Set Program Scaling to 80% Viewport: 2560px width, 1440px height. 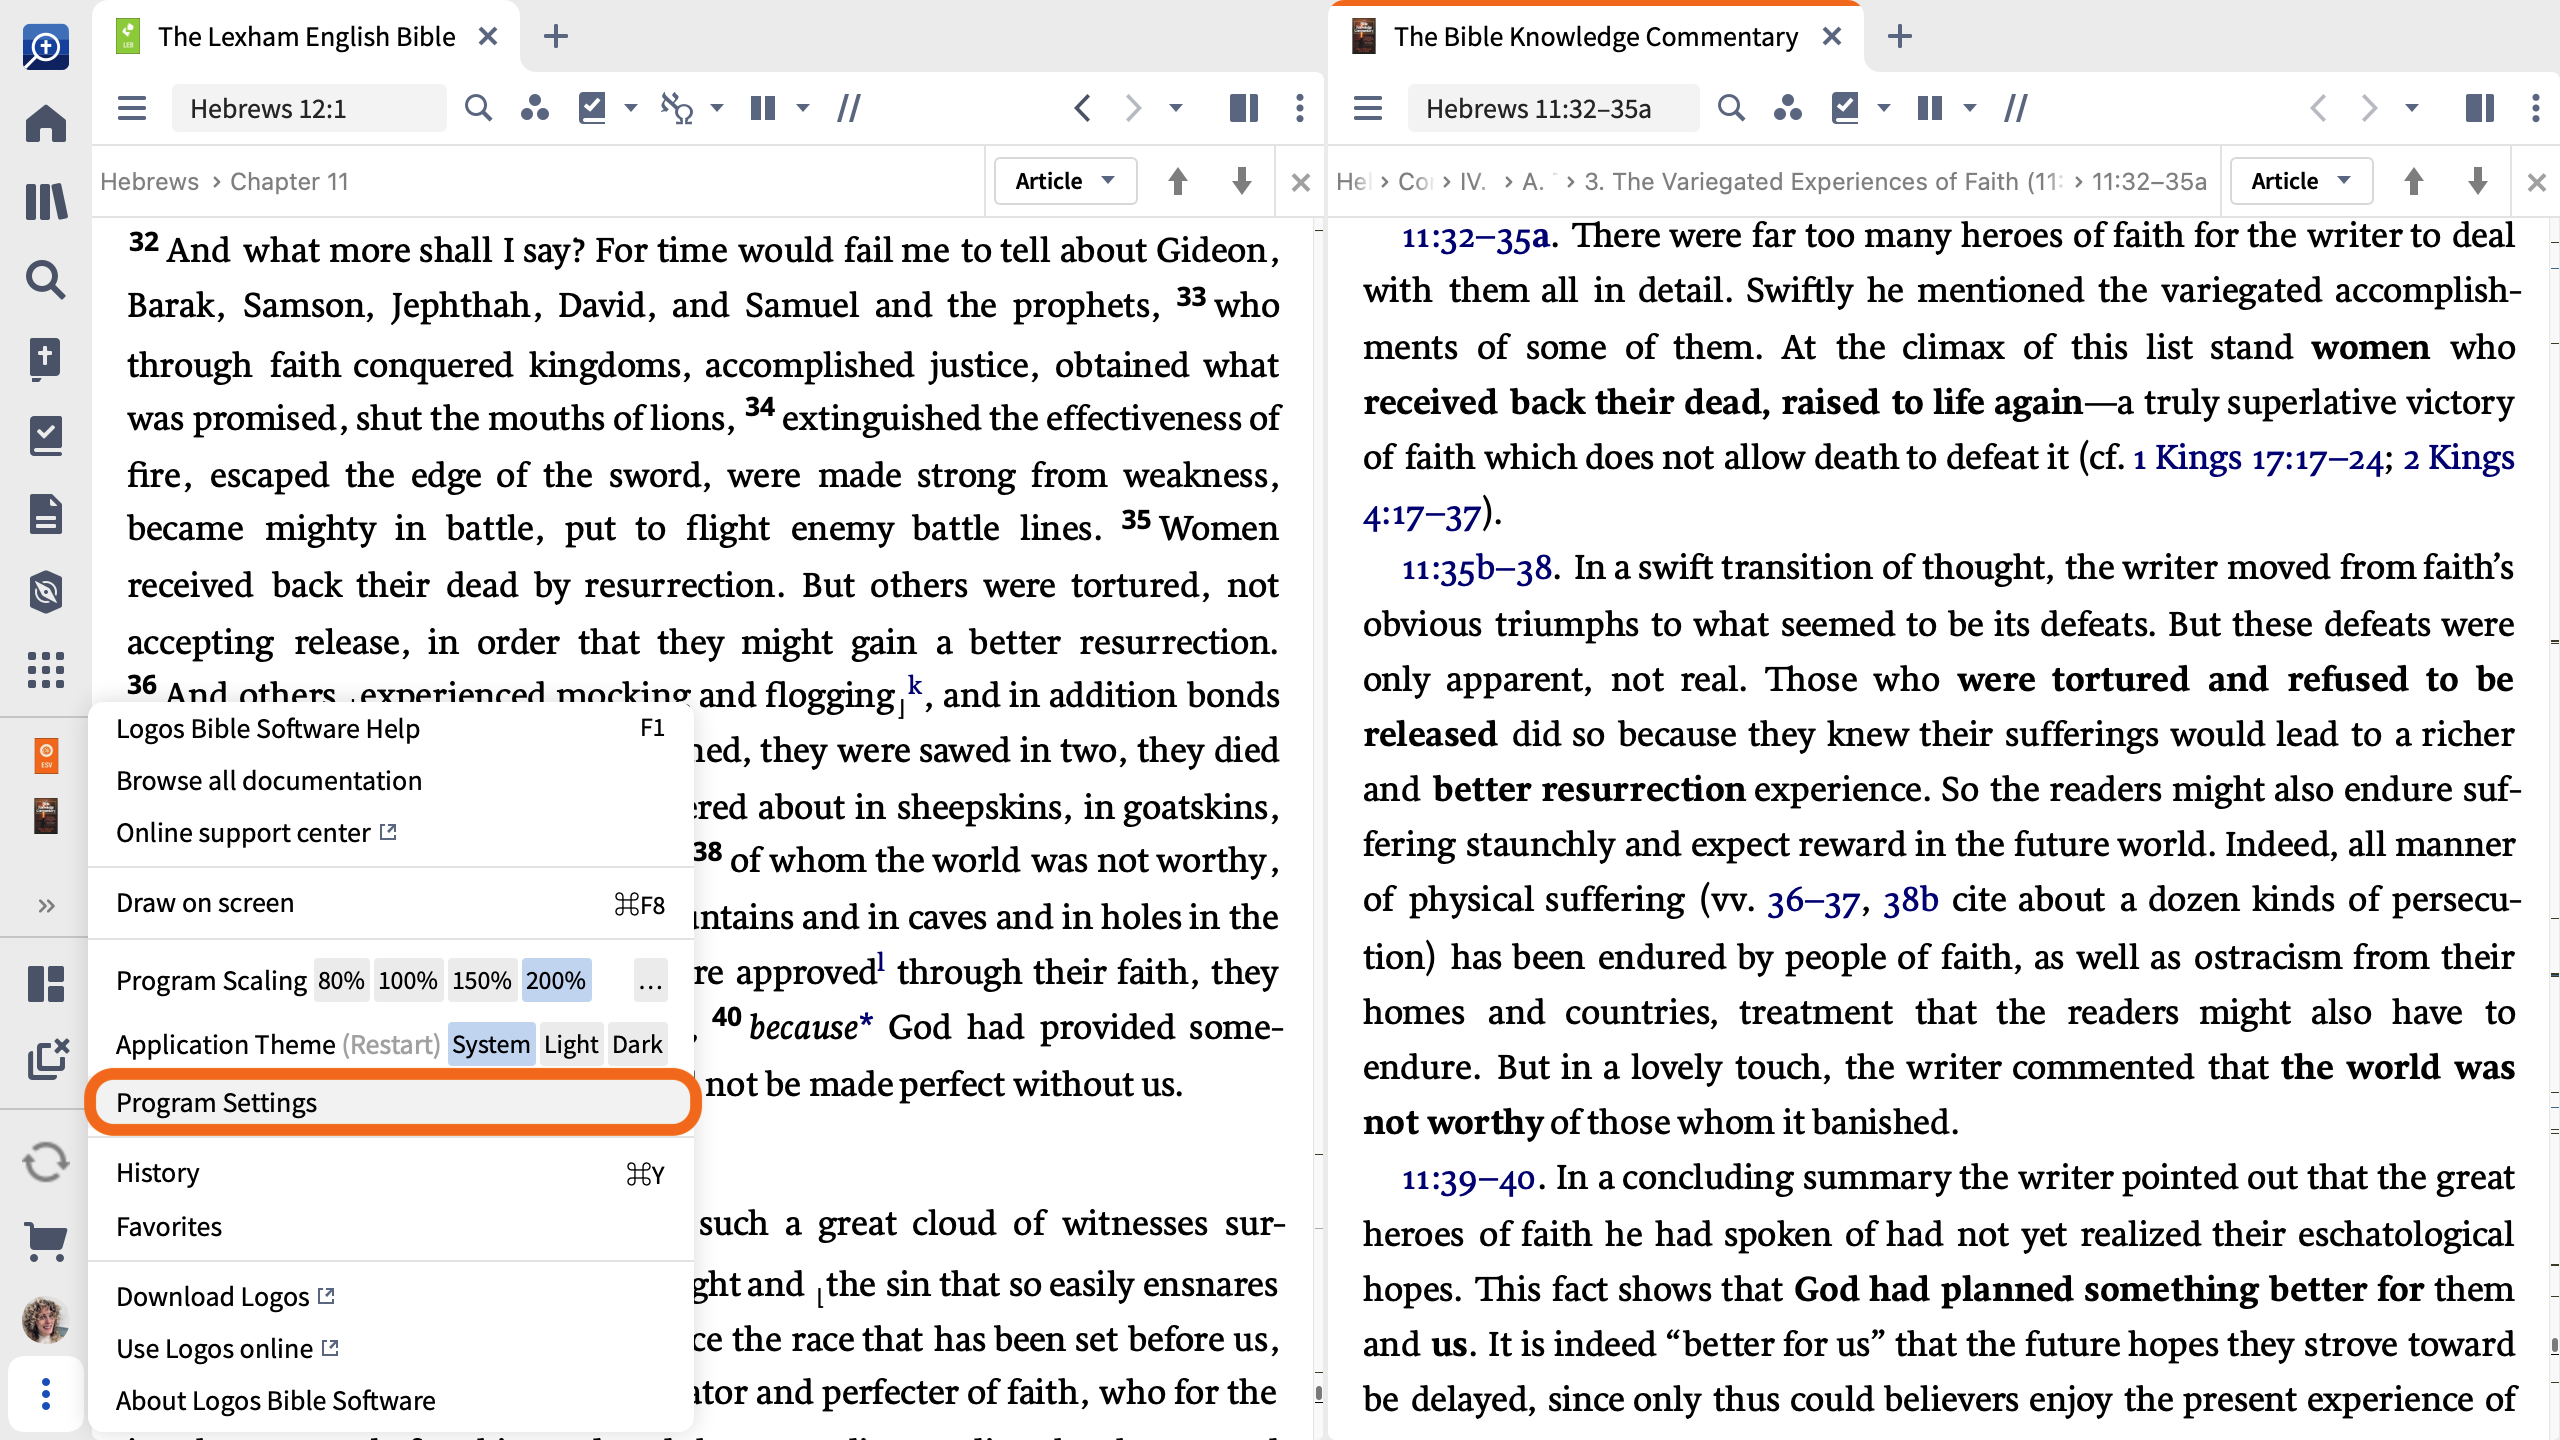341,980
